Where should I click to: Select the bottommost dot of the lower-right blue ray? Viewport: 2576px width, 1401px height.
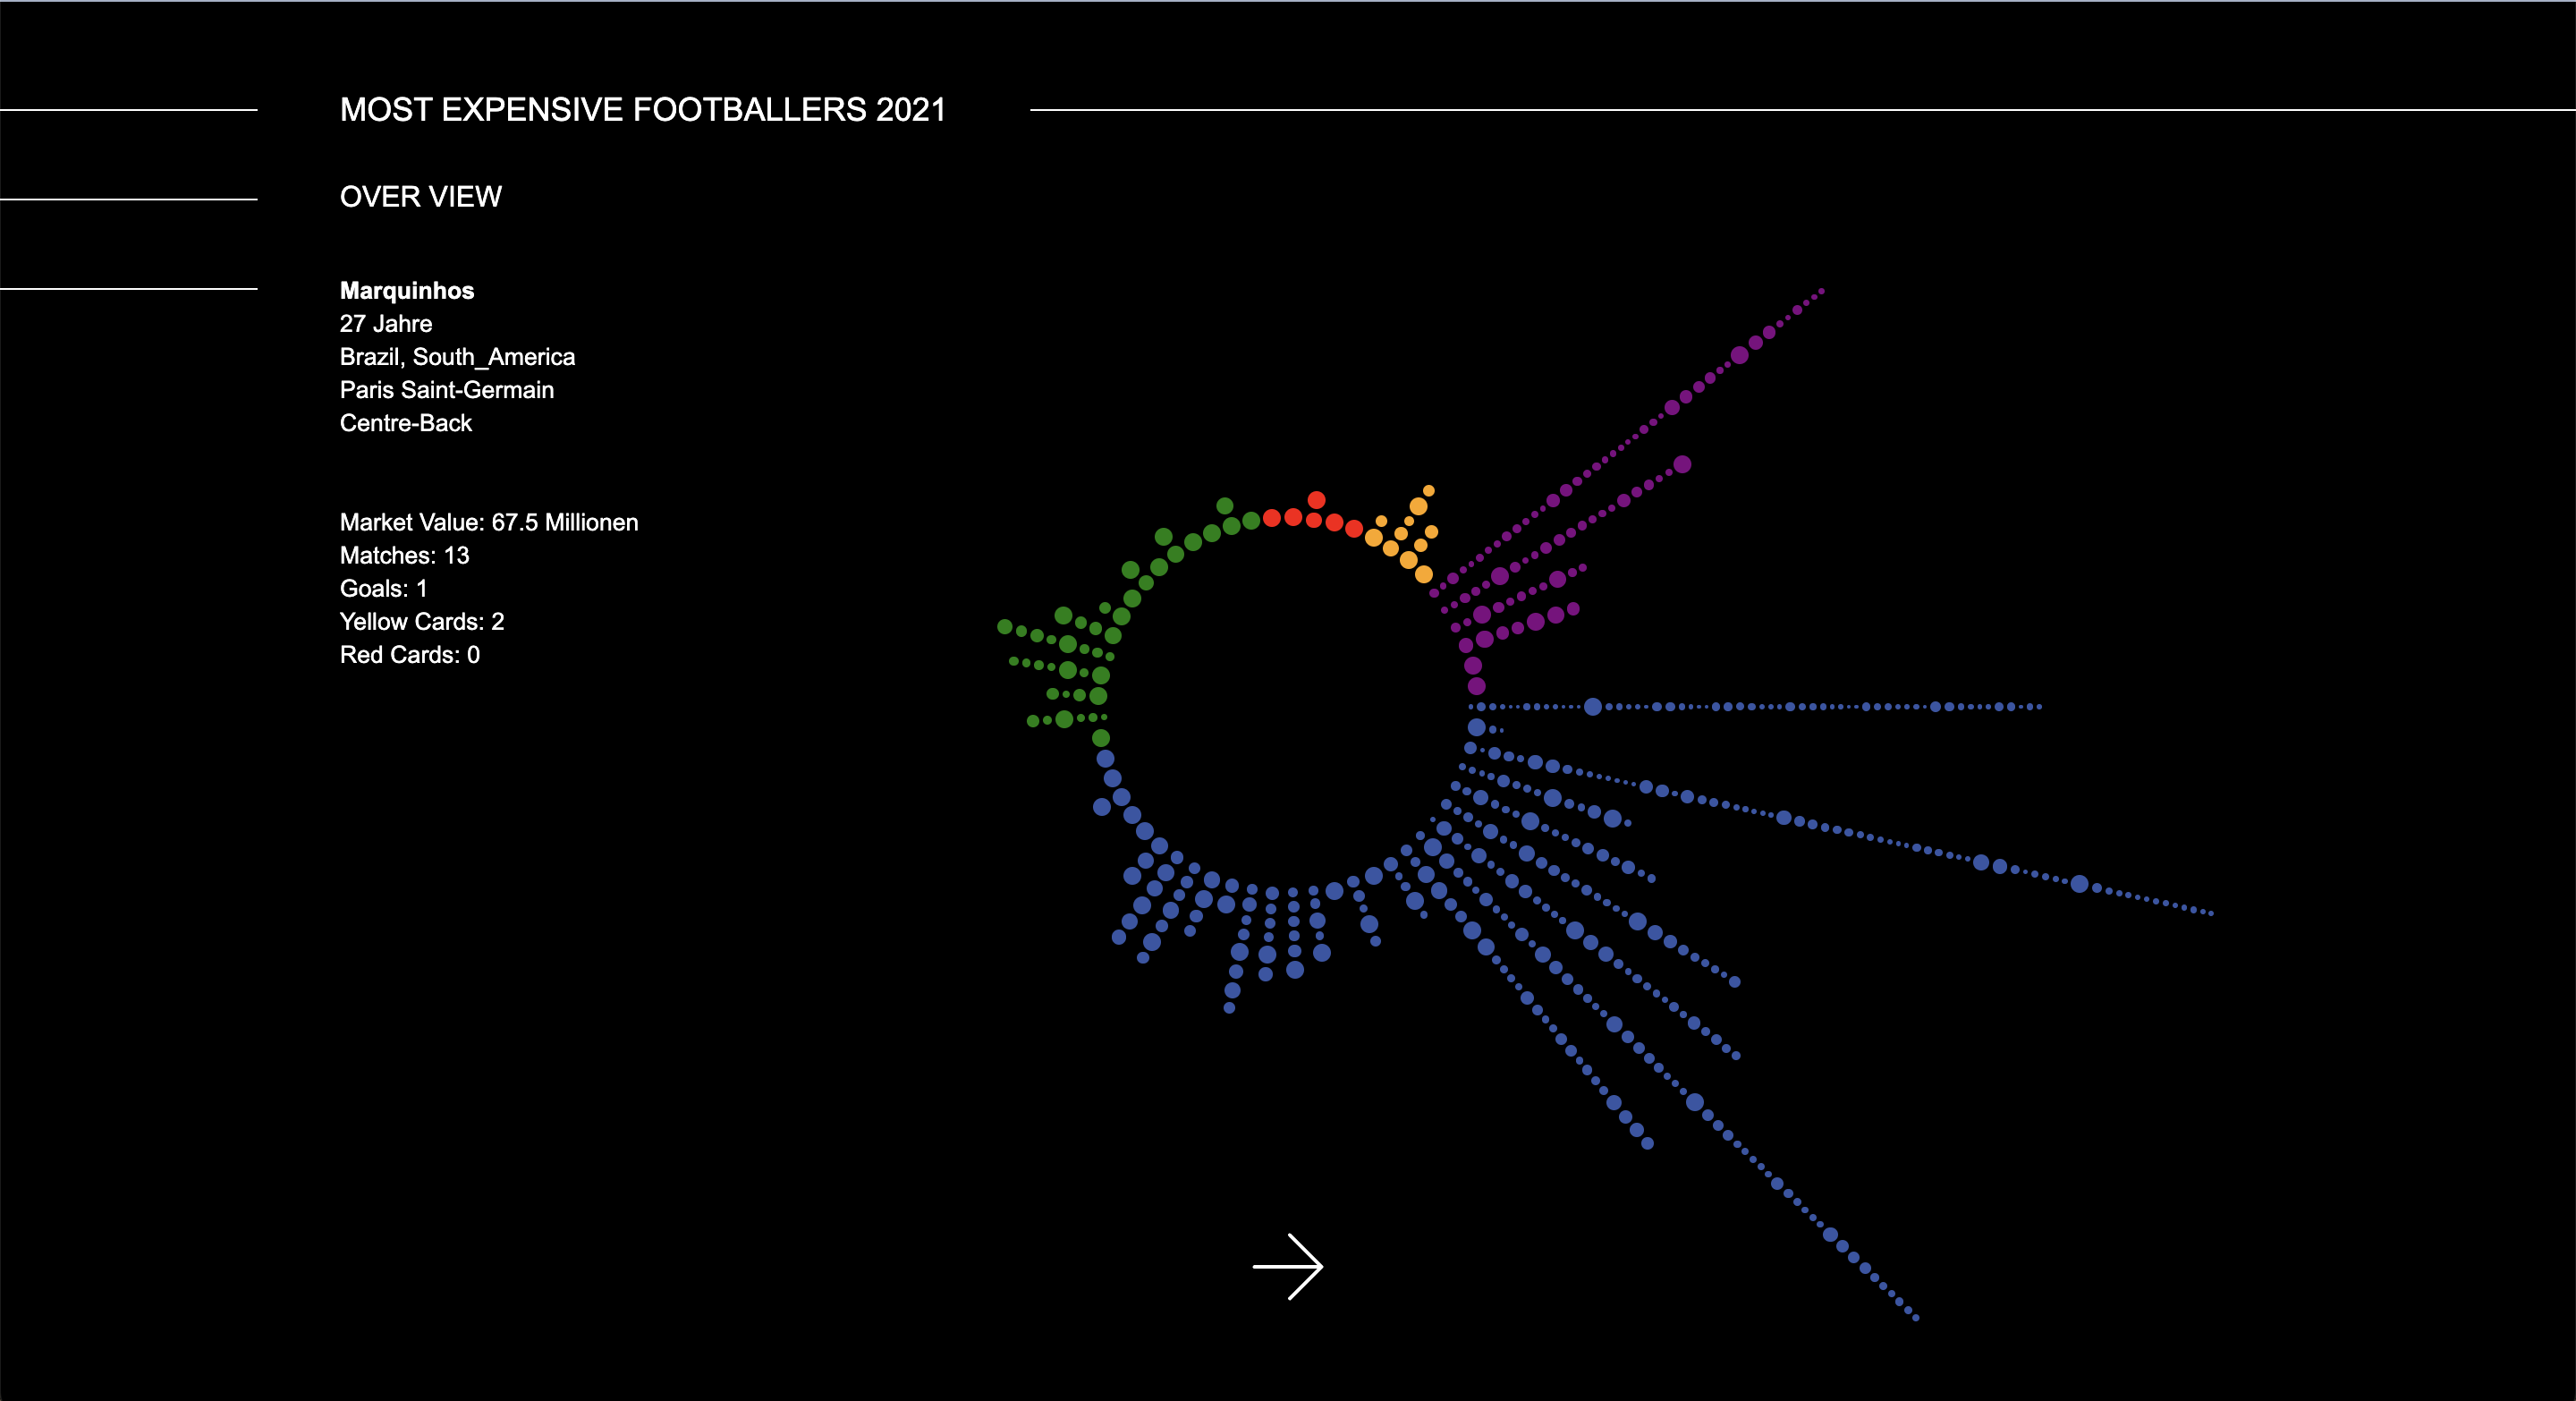(1915, 1318)
